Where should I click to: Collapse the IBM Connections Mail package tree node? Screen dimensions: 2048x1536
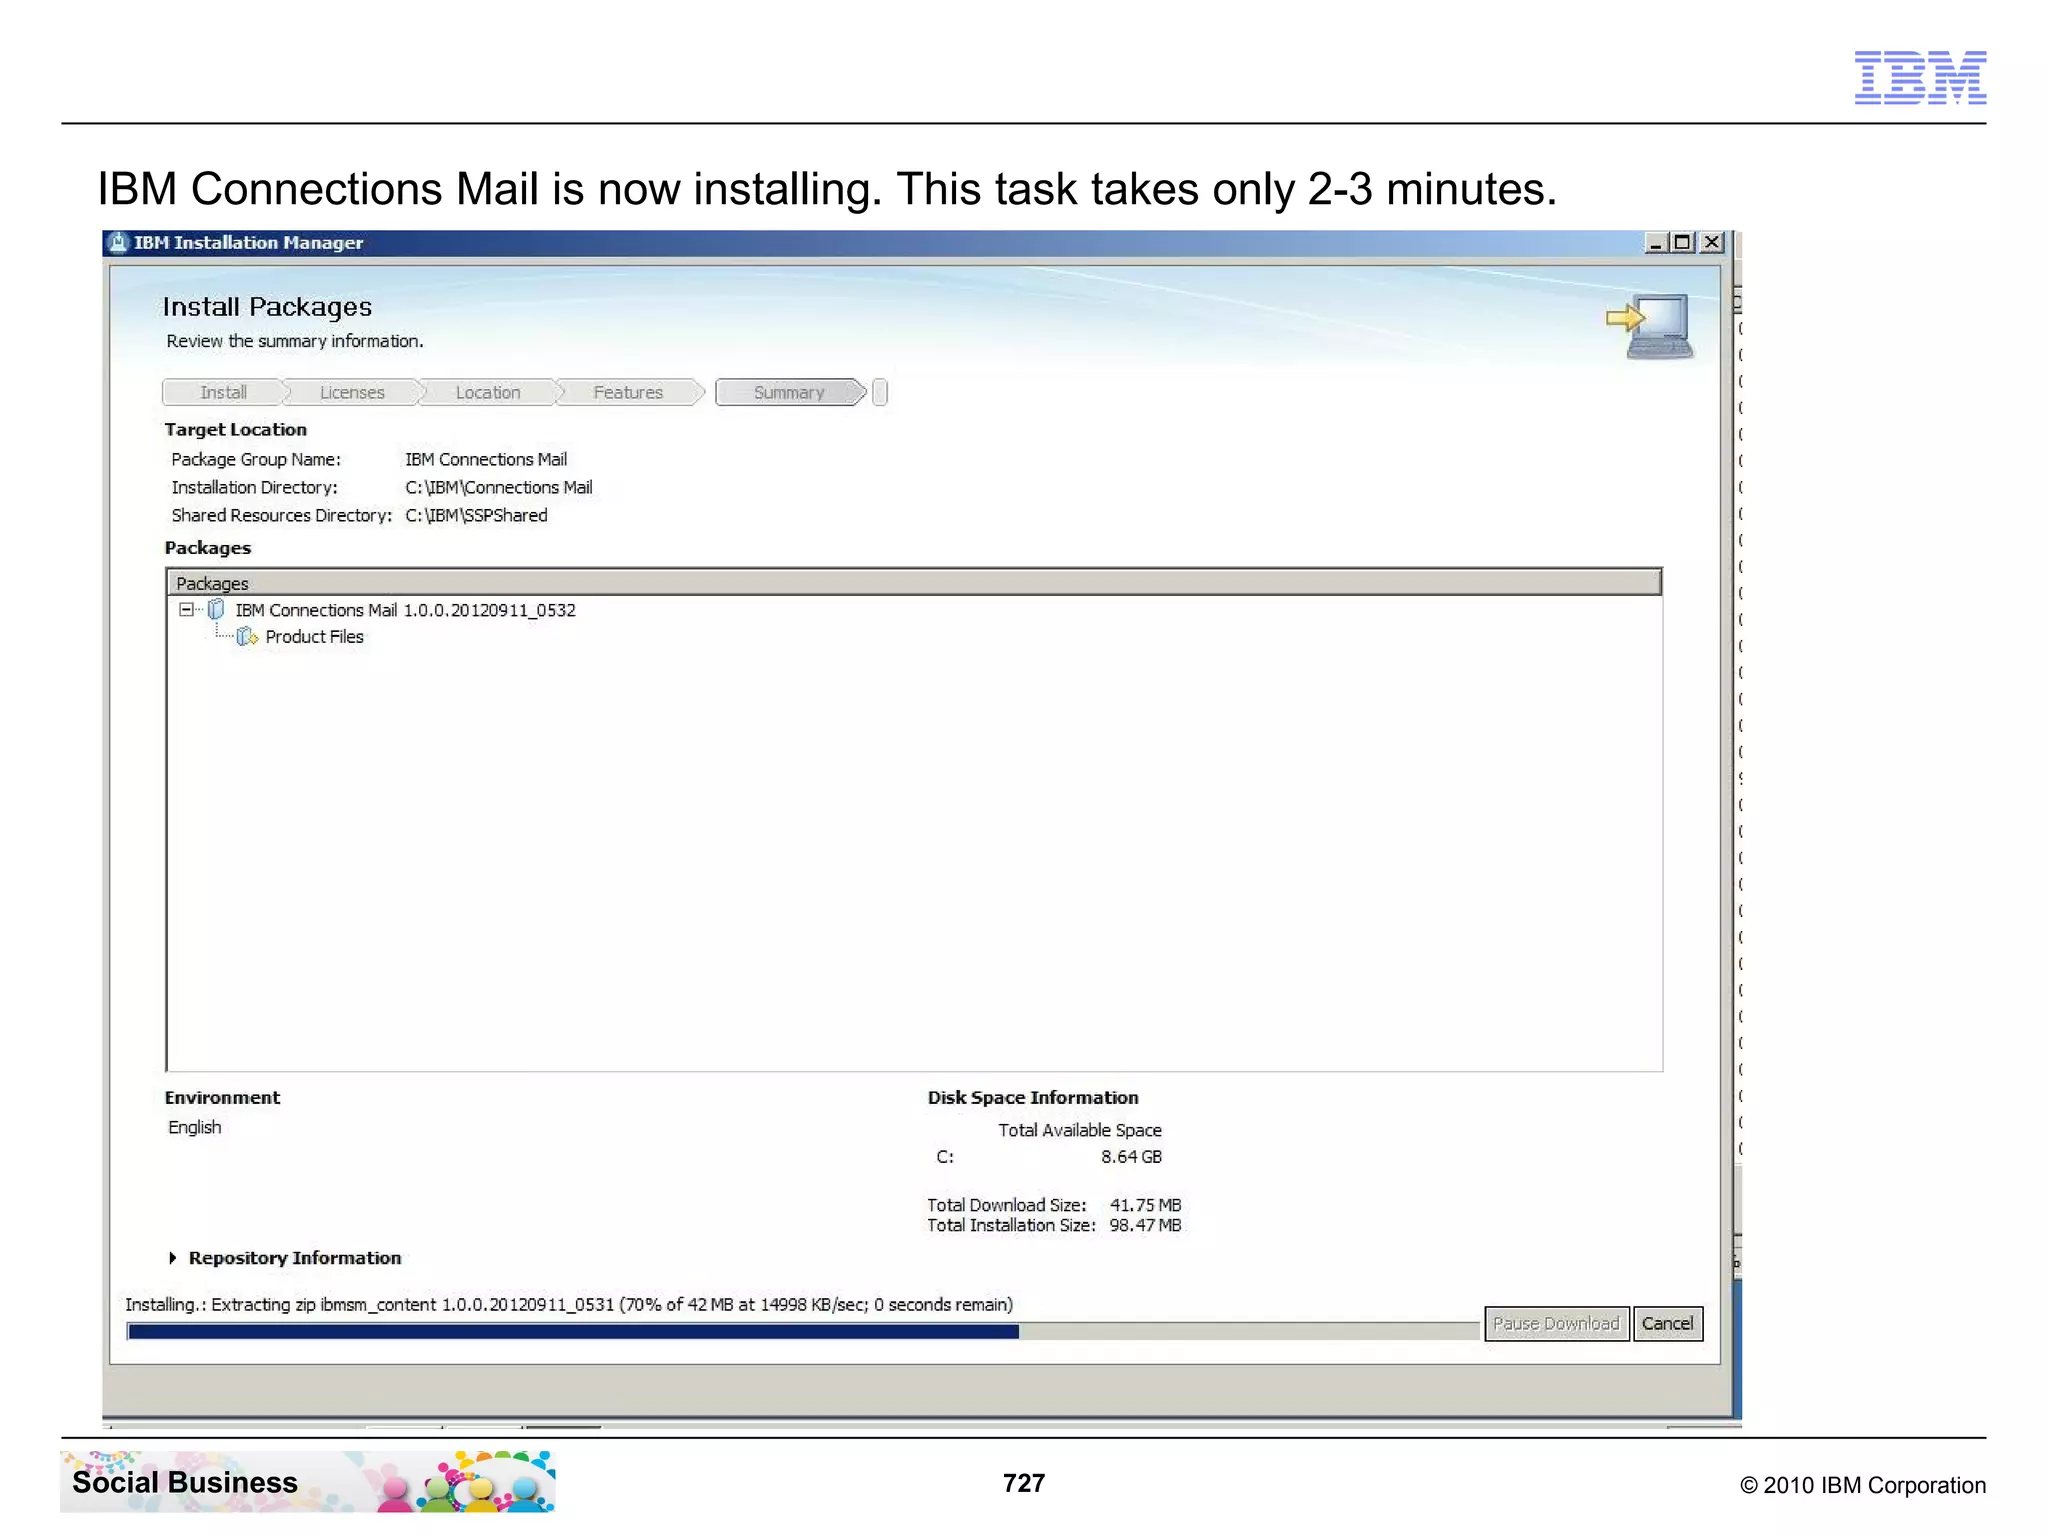tap(186, 610)
